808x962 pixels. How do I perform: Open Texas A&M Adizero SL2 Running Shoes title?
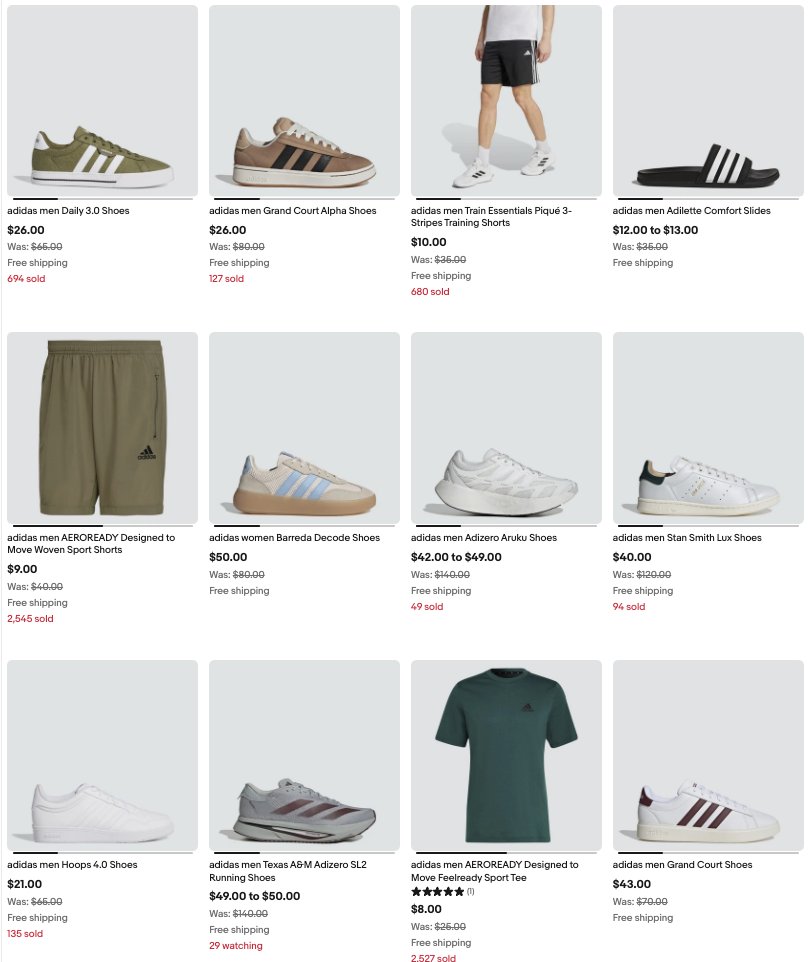tap(288, 871)
